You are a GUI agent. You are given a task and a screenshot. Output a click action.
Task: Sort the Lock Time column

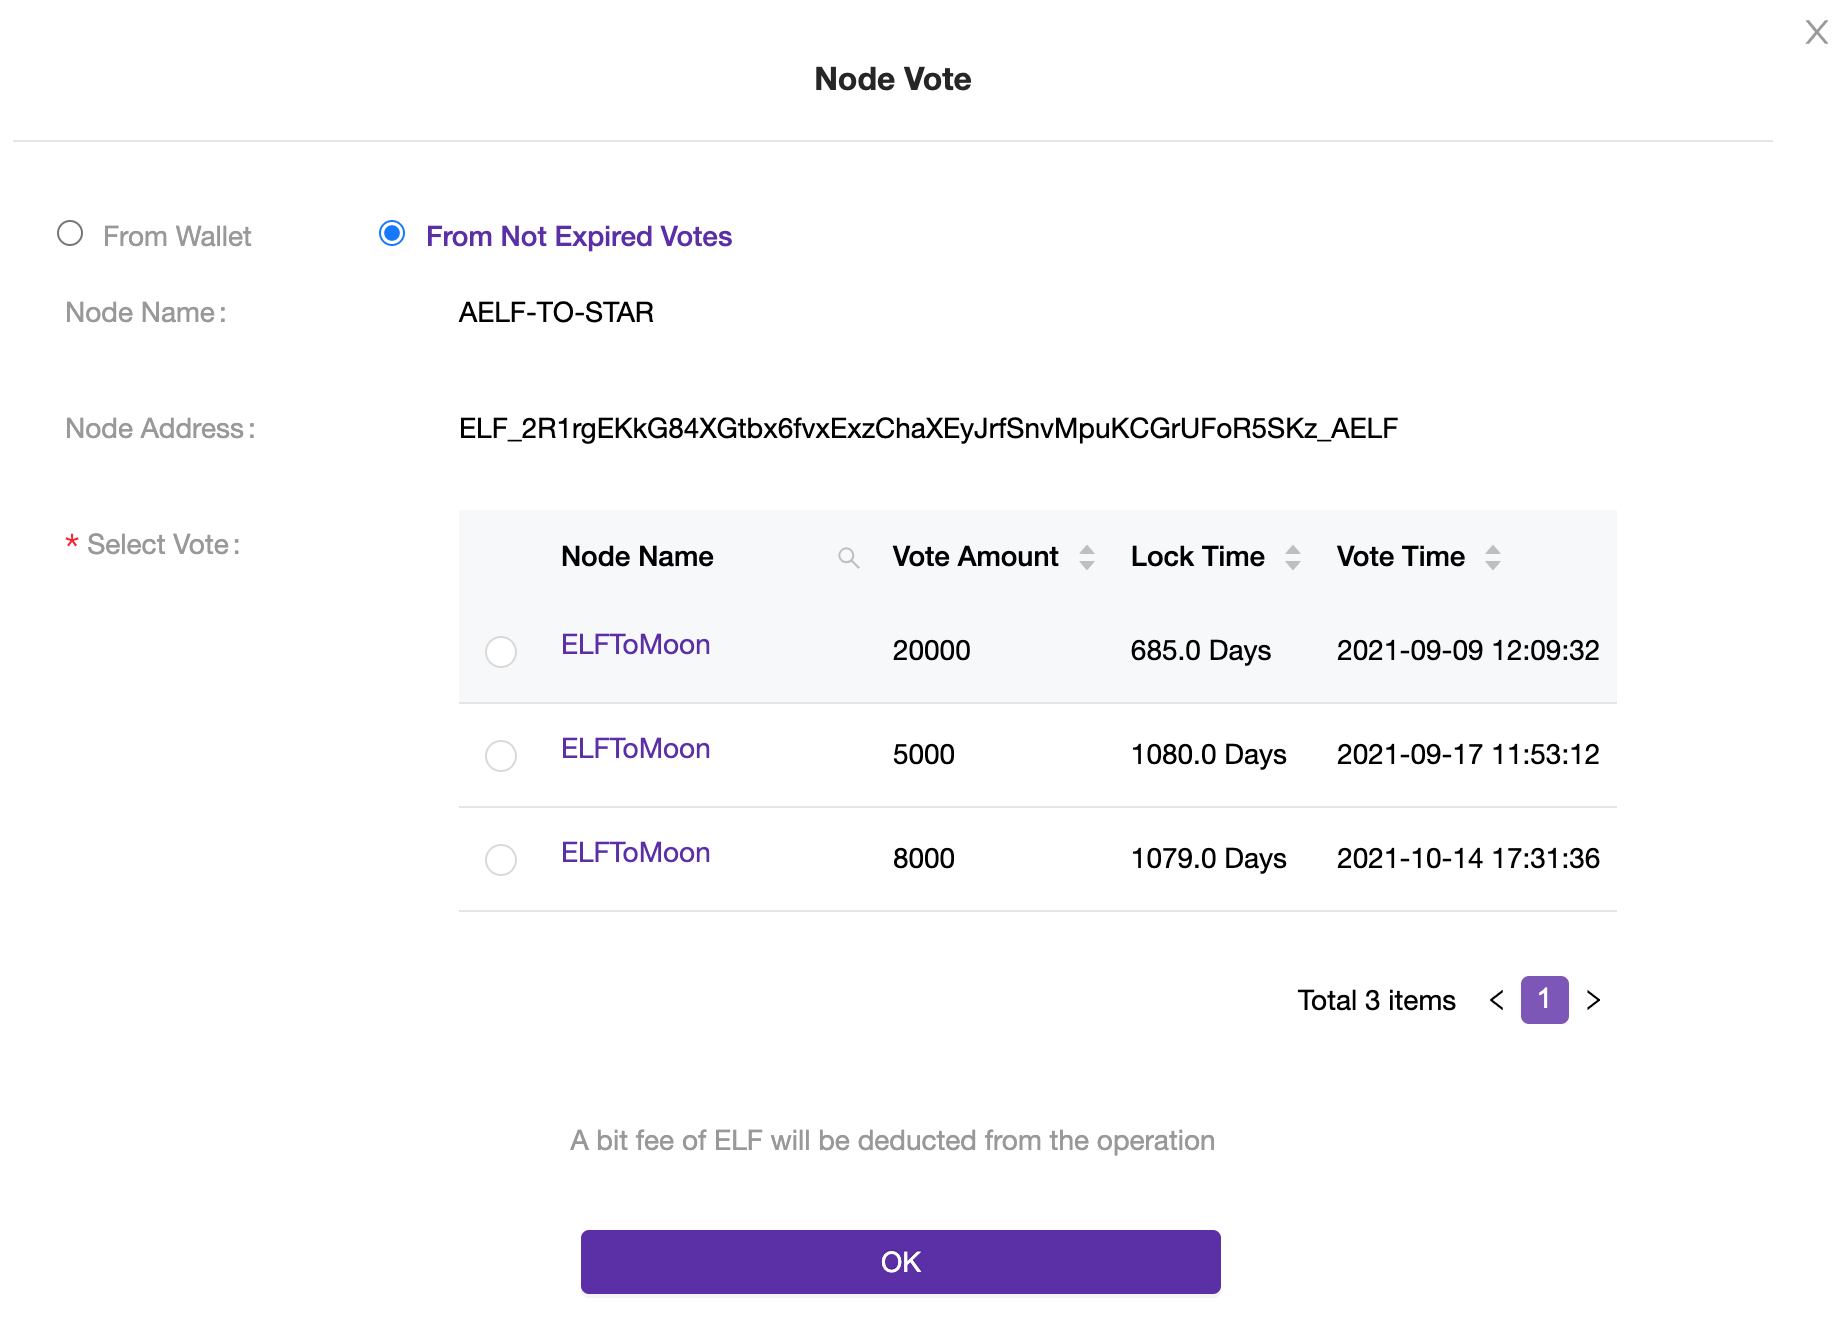(1294, 557)
